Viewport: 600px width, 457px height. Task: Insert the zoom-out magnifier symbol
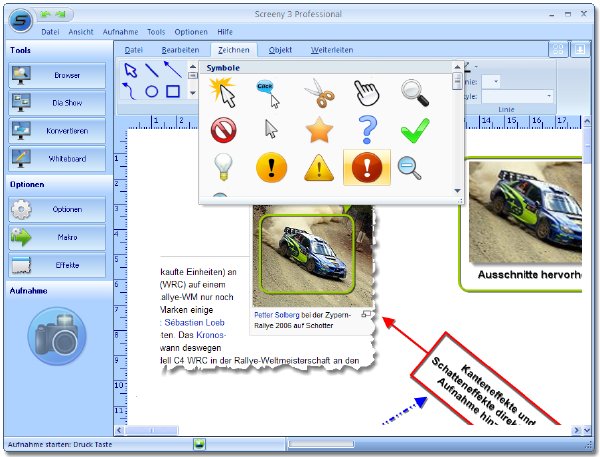pyautogui.click(x=409, y=168)
